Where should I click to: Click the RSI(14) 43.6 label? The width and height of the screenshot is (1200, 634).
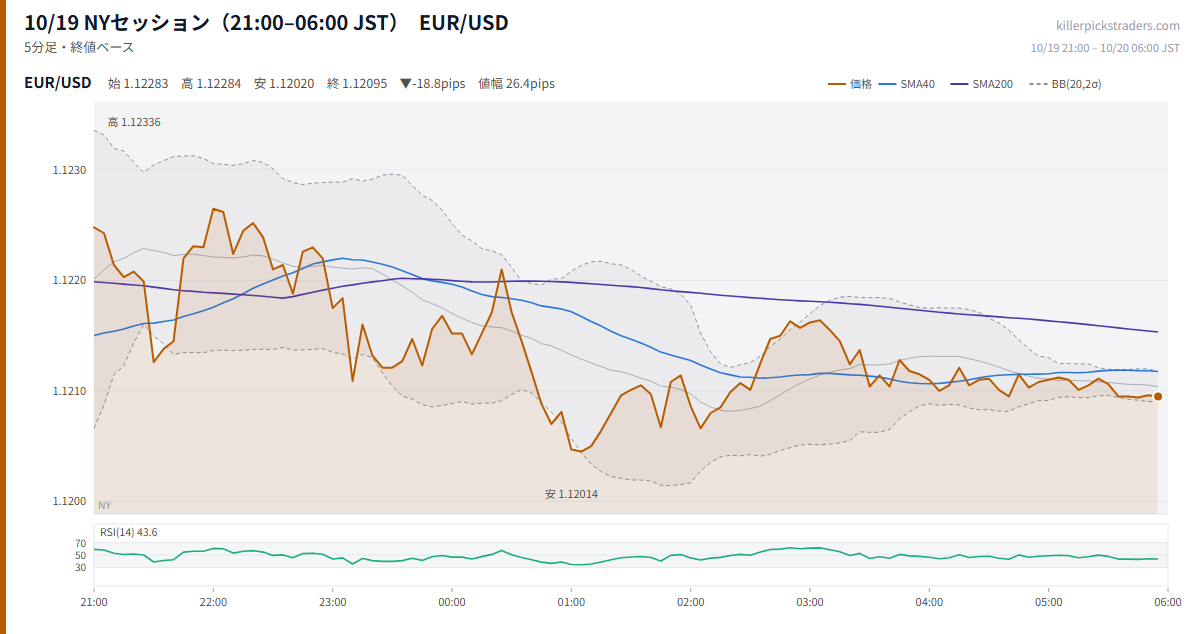coord(128,532)
